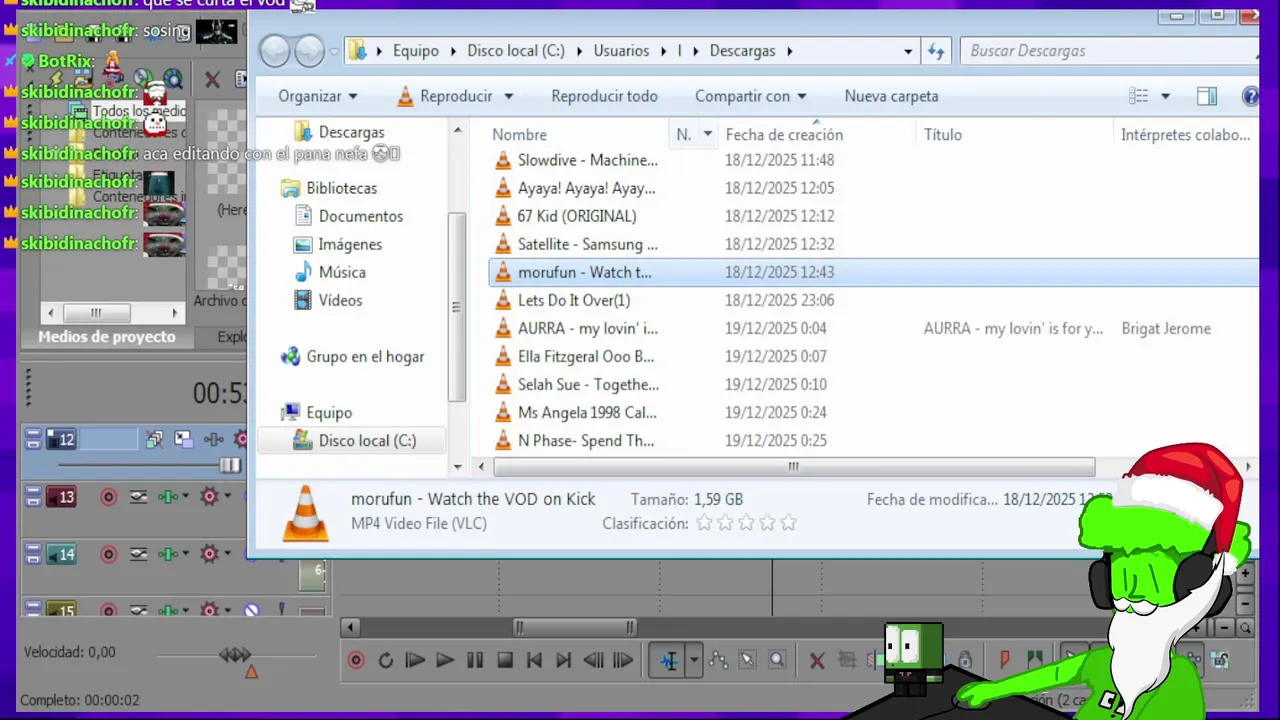Click the Stop button in Vegas transport
This screenshot has width=1280, height=720.
point(505,660)
